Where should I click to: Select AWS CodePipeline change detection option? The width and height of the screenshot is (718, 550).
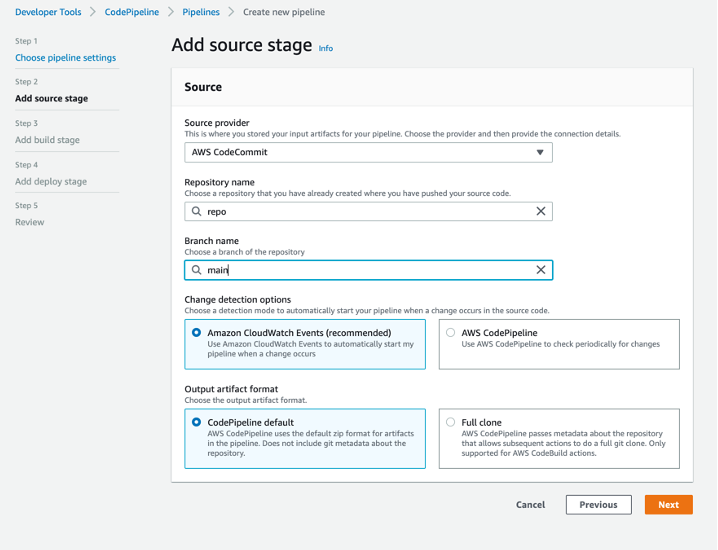click(x=451, y=333)
